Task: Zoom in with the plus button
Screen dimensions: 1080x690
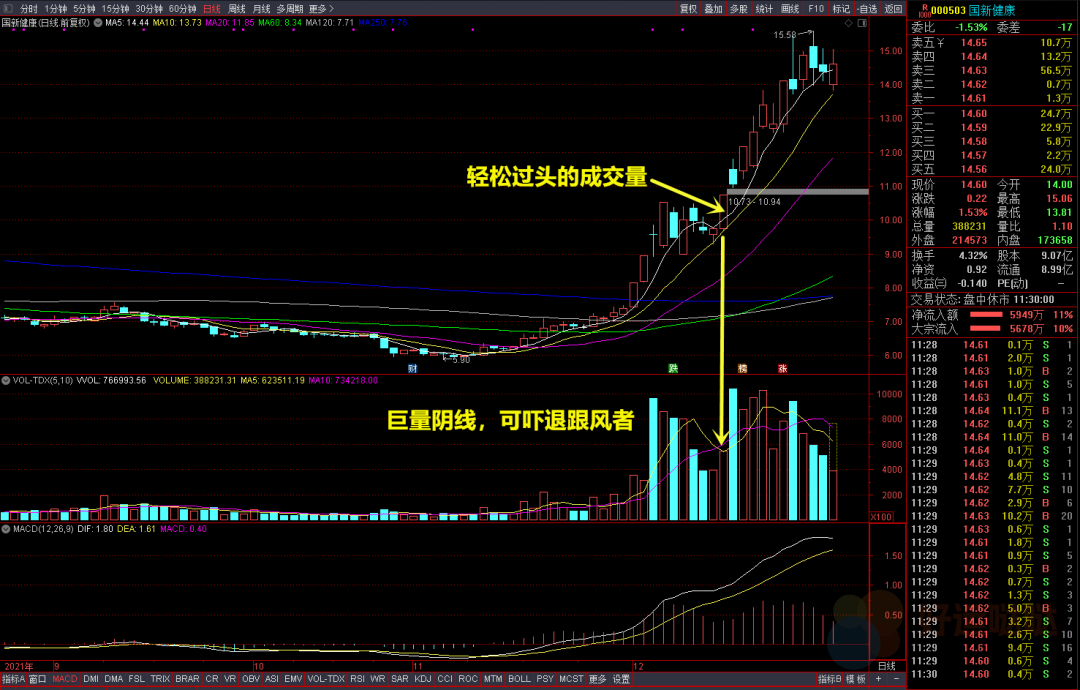Action: tap(878, 679)
